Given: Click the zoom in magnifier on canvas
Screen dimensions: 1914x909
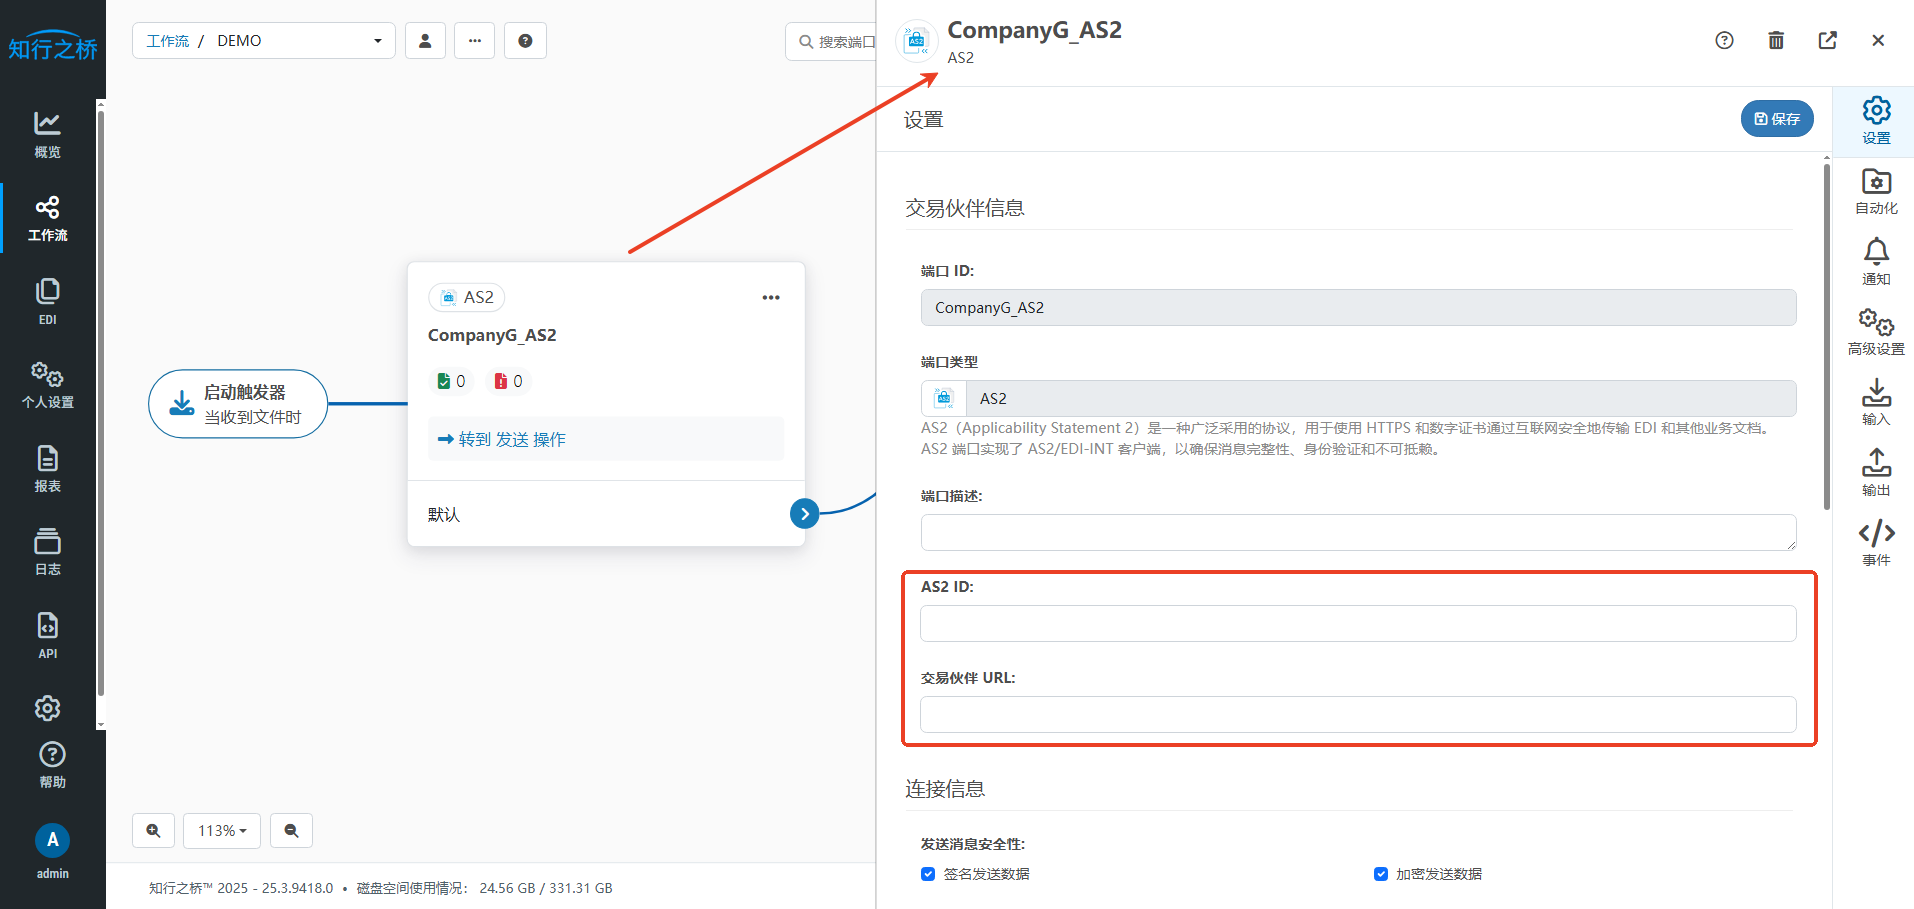Looking at the screenshot, I should click(153, 830).
